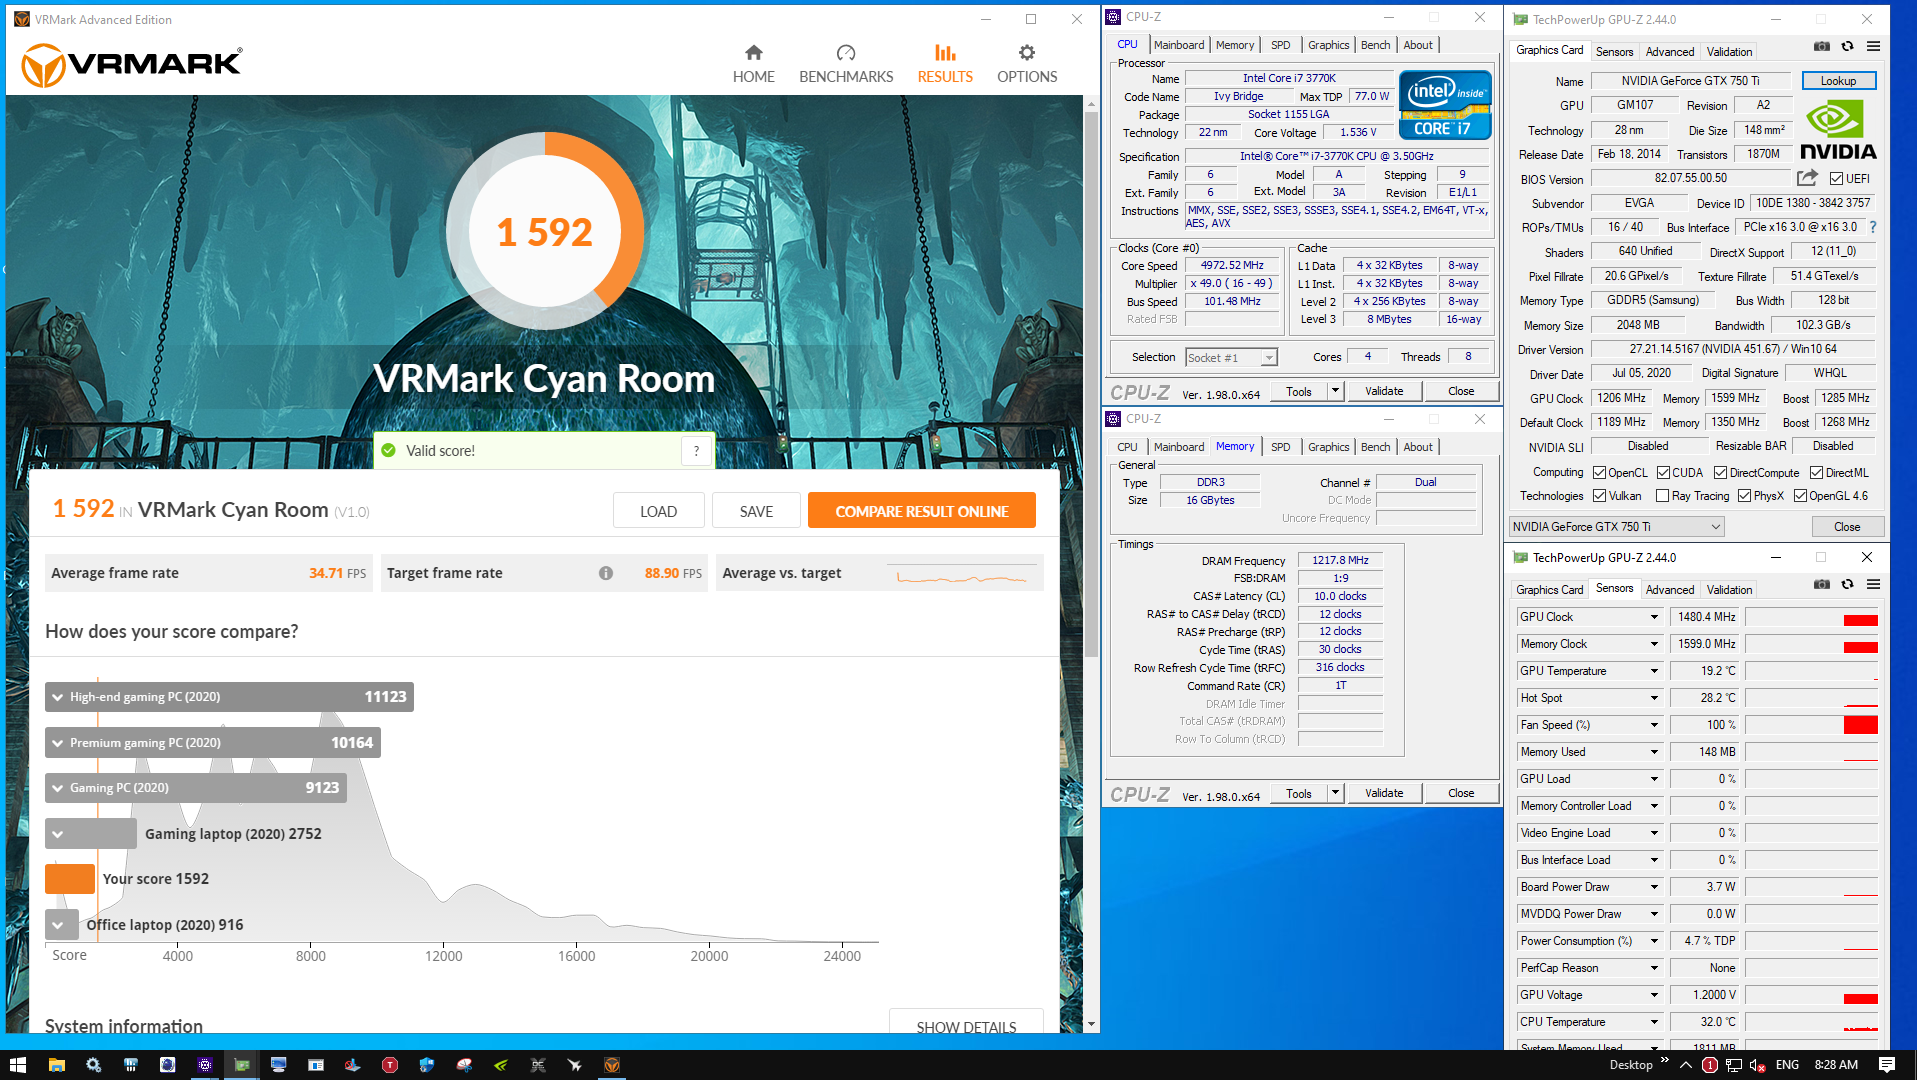Click the Lookup button in GPU-Z
The image size is (1917, 1080).
1838,81
